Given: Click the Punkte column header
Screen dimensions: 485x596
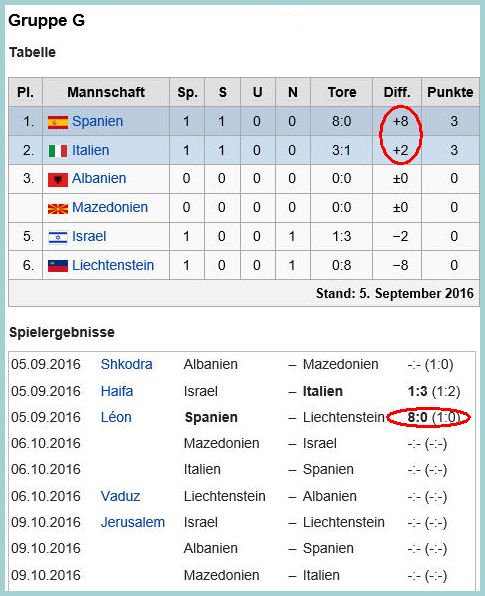Looking at the screenshot, I should pyautogui.click(x=450, y=92).
